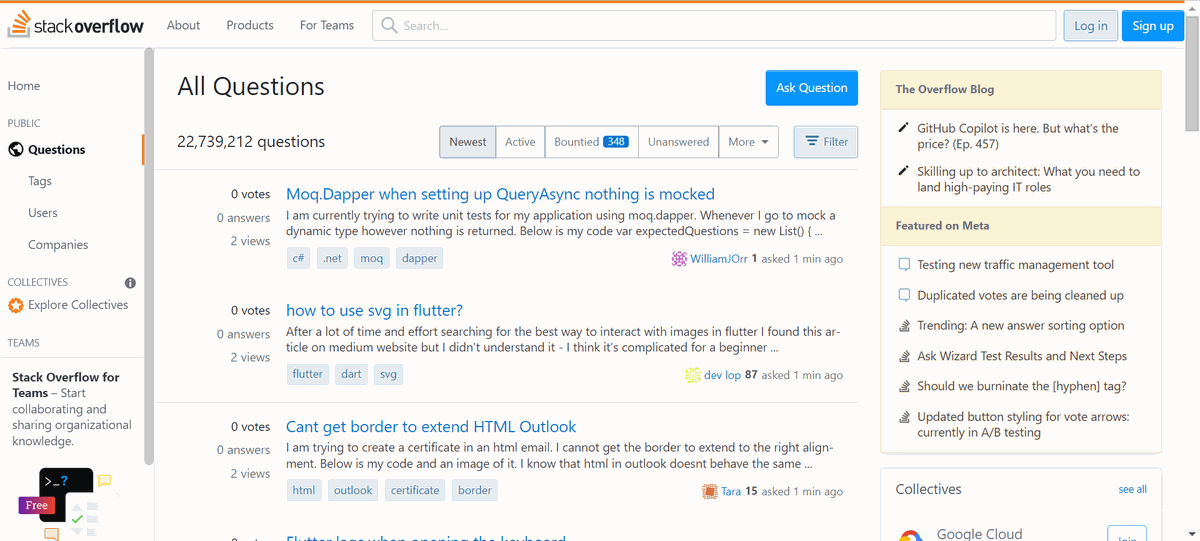
Task: Click Tara's avatar image
Action: coord(710,491)
